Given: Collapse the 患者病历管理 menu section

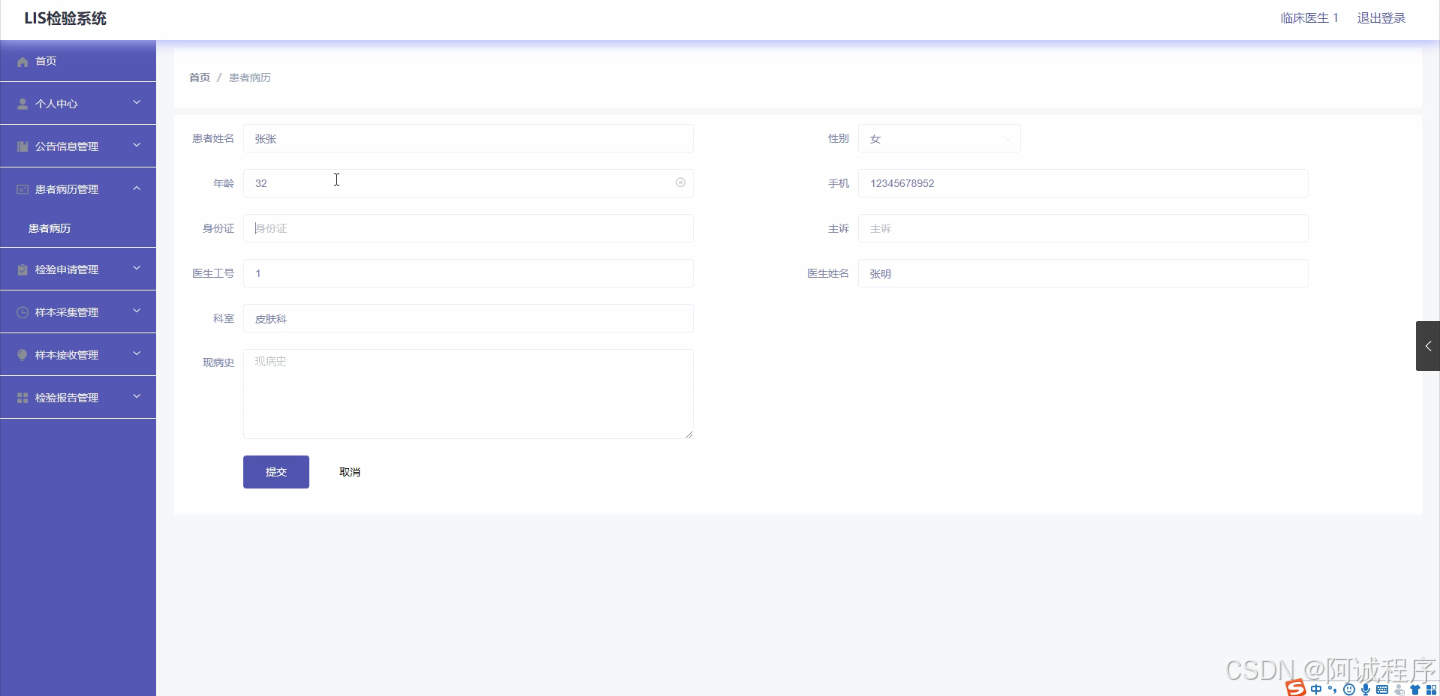Looking at the screenshot, I should tap(78, 187).
